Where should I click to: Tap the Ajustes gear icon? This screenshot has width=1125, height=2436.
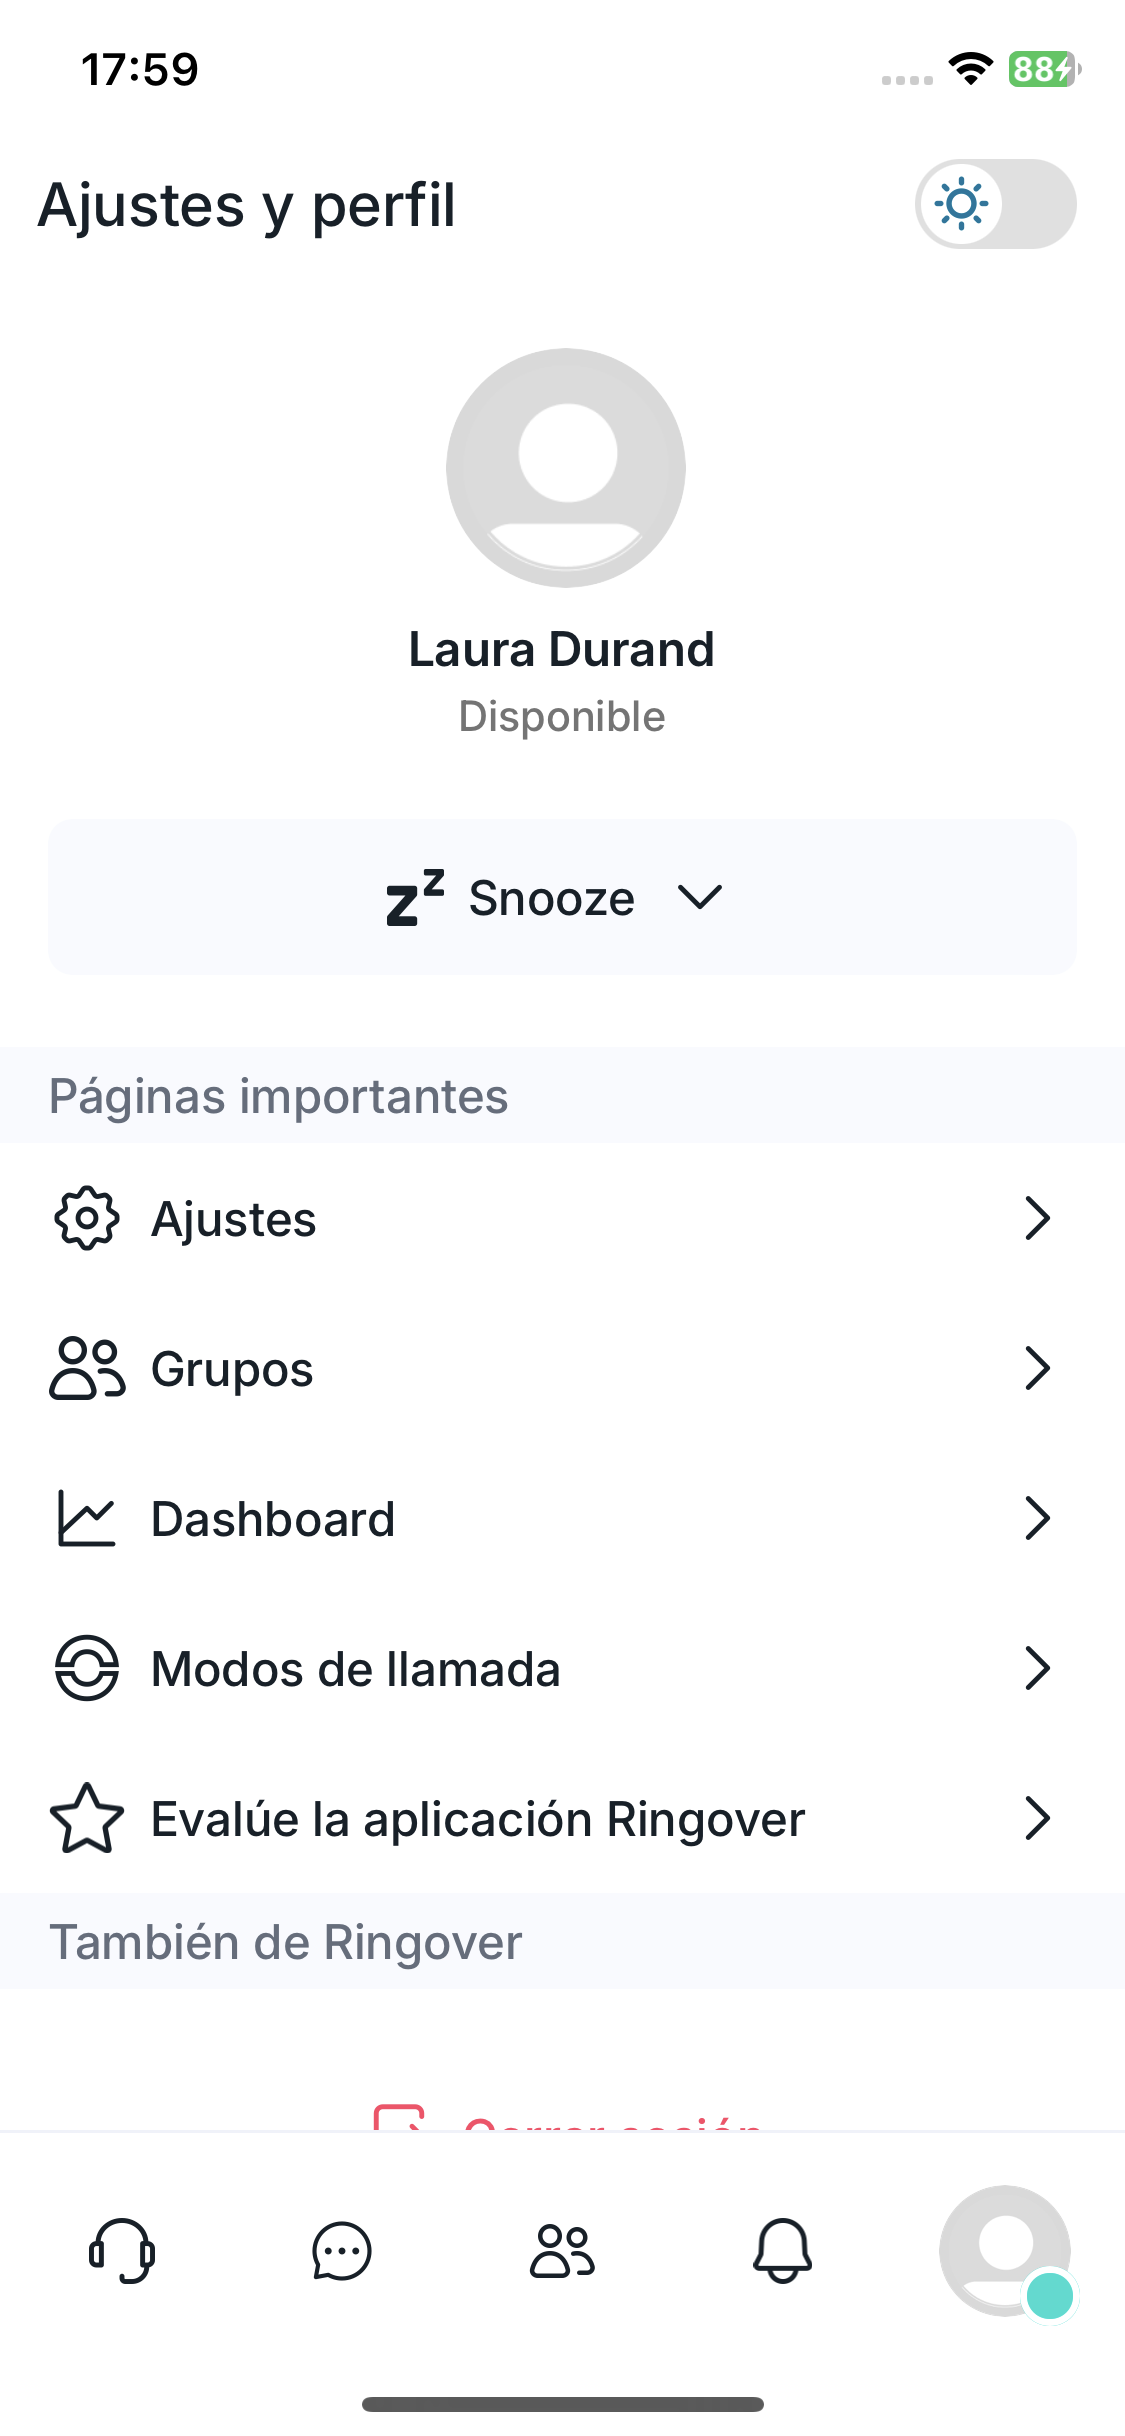[x=87, y=1218]
